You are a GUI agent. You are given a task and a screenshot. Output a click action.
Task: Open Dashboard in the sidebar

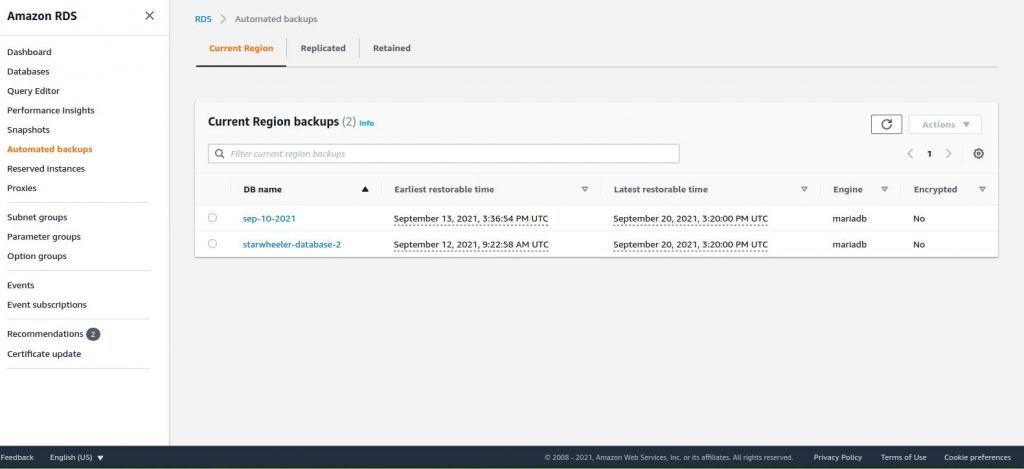click(x=29, y=52)
